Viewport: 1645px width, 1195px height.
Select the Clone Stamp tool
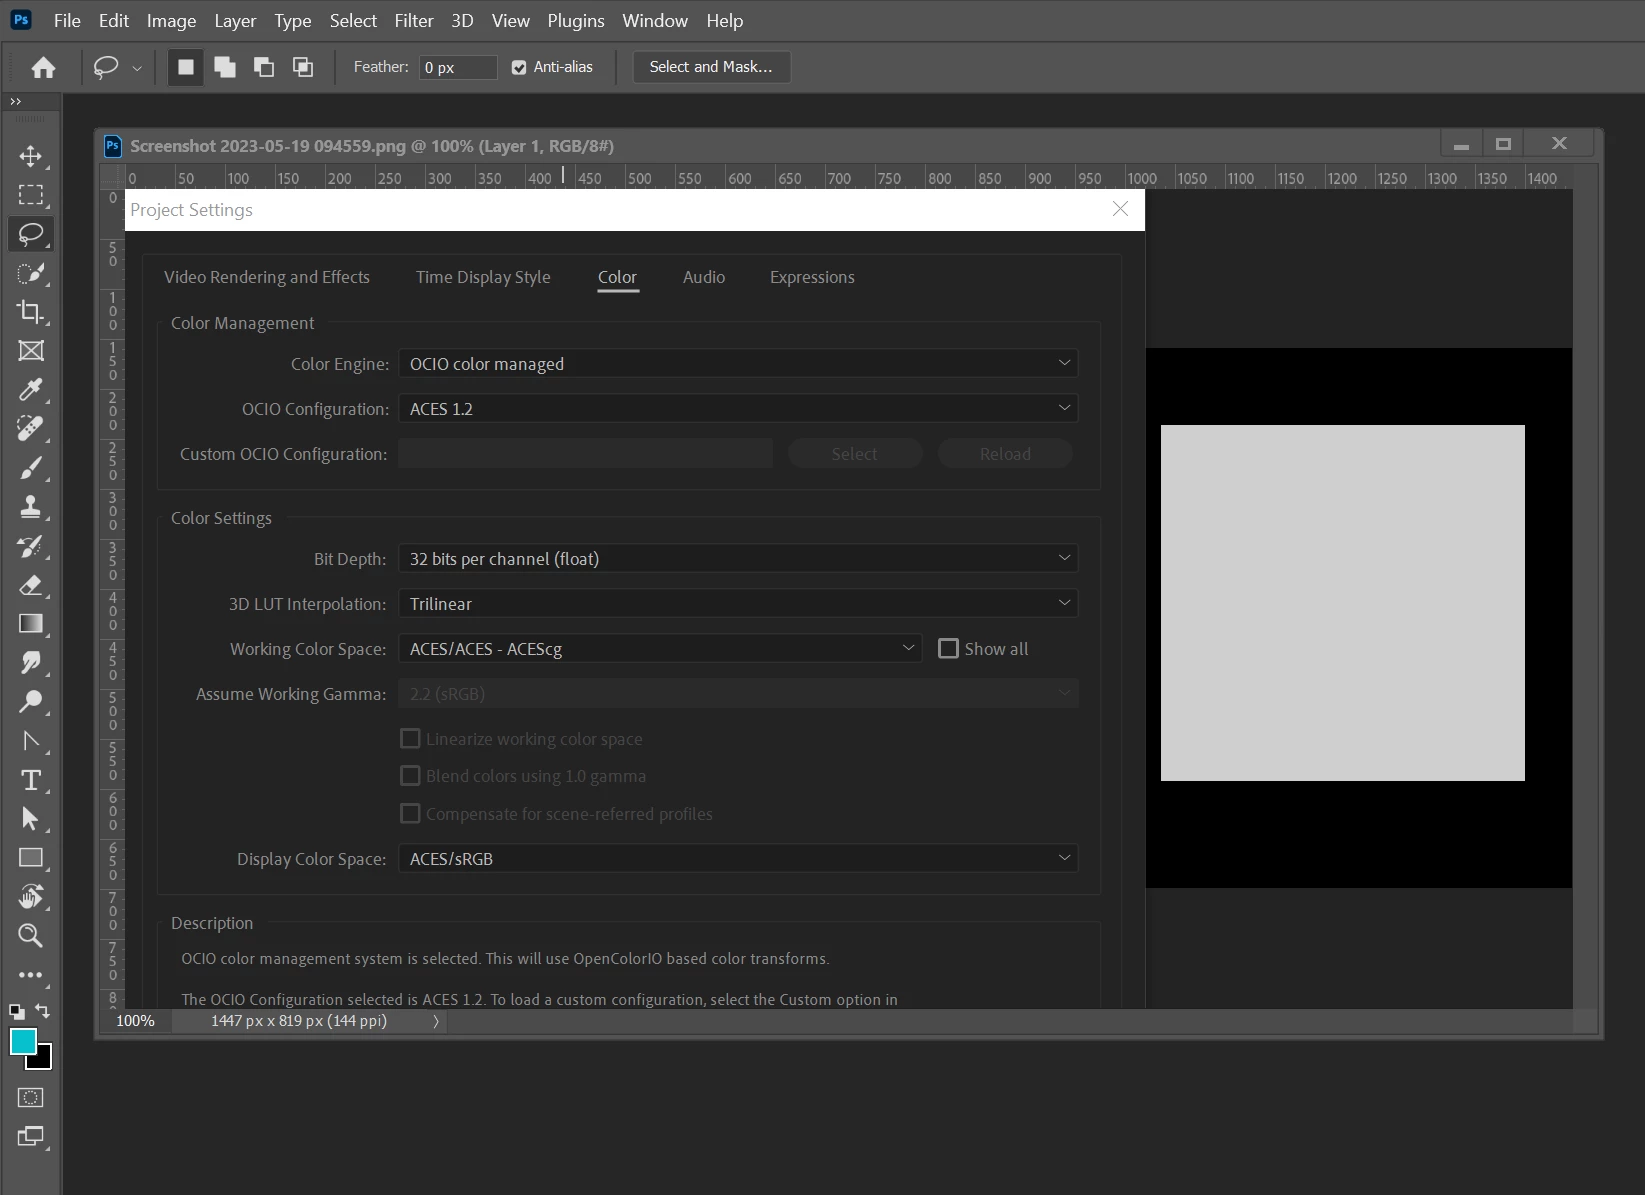coord(31,507)
